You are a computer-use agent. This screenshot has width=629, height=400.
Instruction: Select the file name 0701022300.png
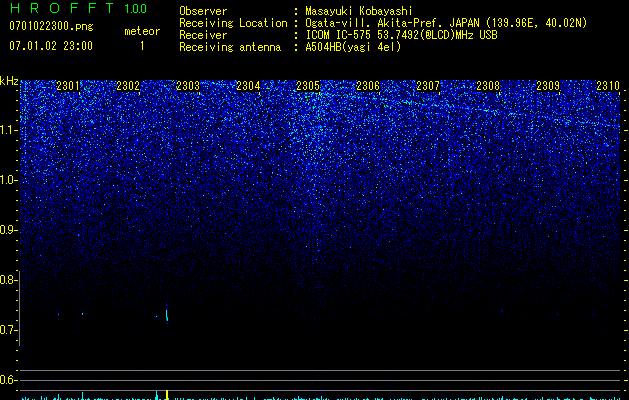click(51, 26)
